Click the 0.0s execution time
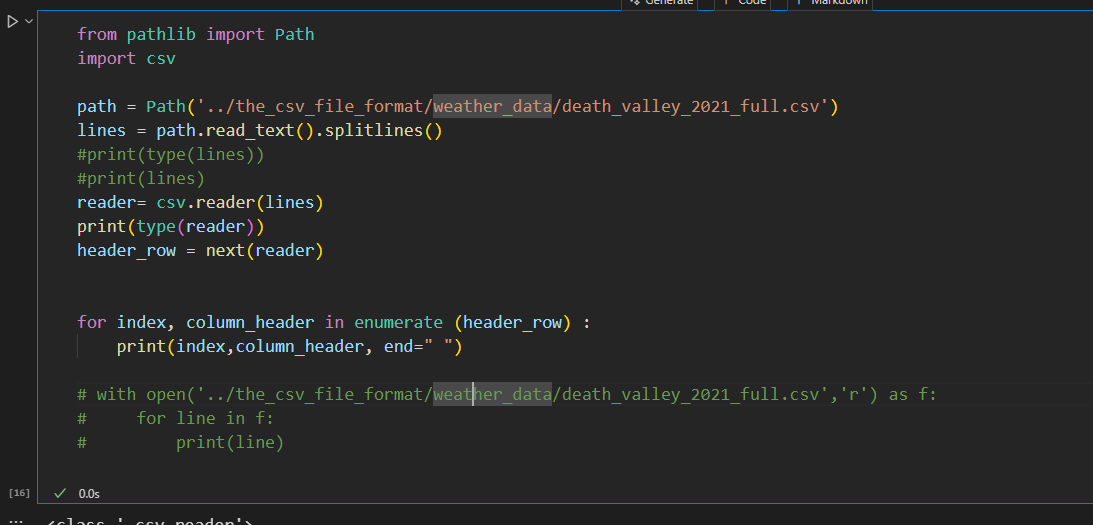The image size is (1093, 525). click(89, 494)
